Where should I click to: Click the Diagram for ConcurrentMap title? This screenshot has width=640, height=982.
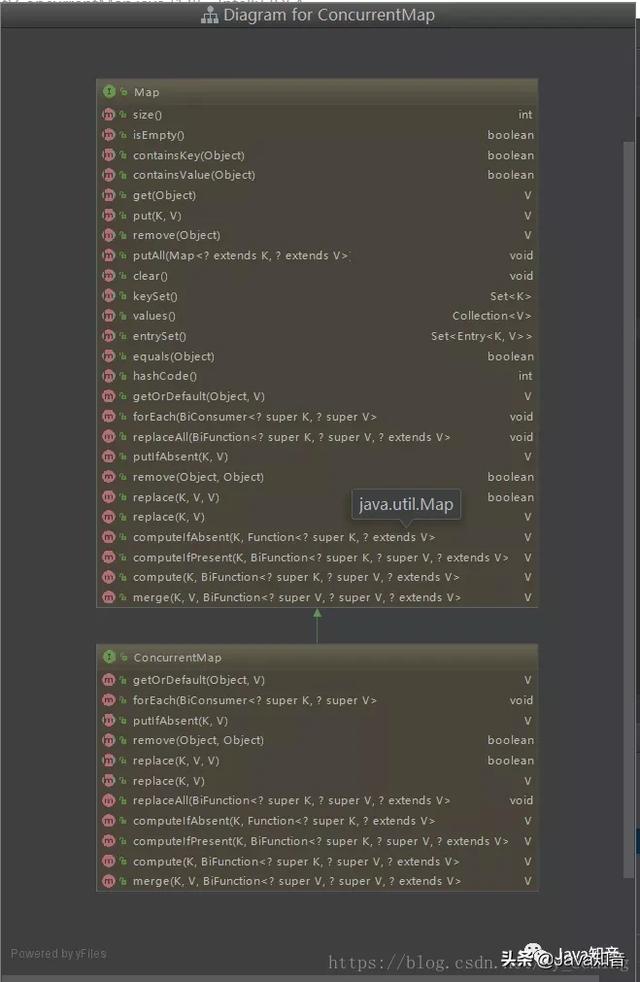coord(329,15)
